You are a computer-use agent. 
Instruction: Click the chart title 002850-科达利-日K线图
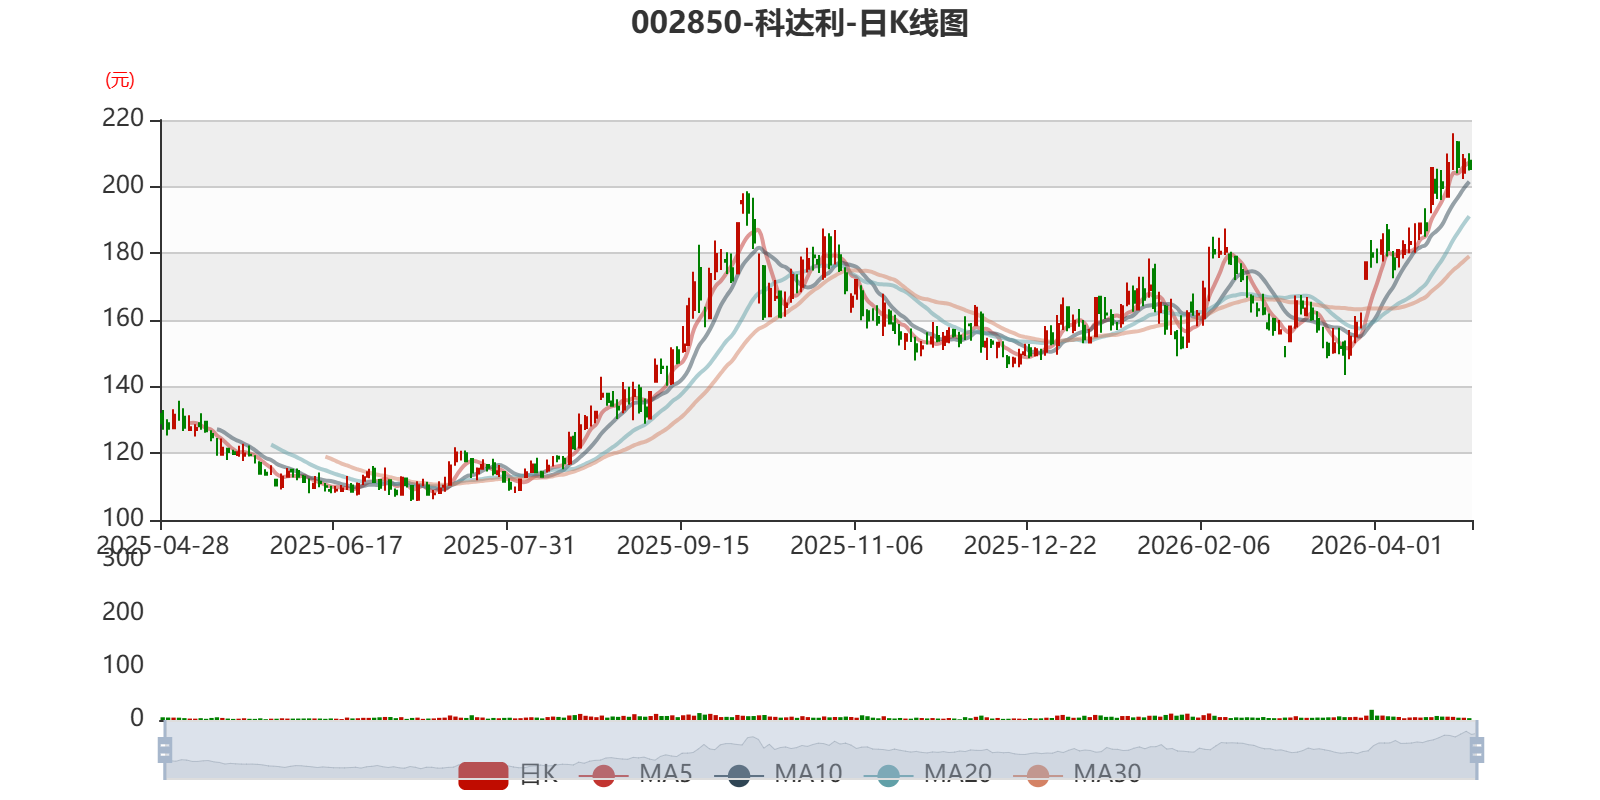(800, 23)
